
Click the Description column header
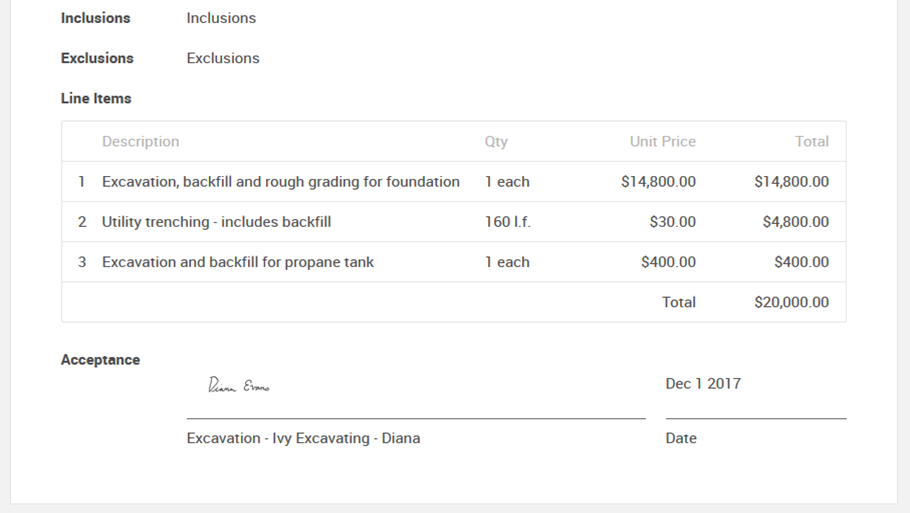pyautogui.click(x=140, y=142)
